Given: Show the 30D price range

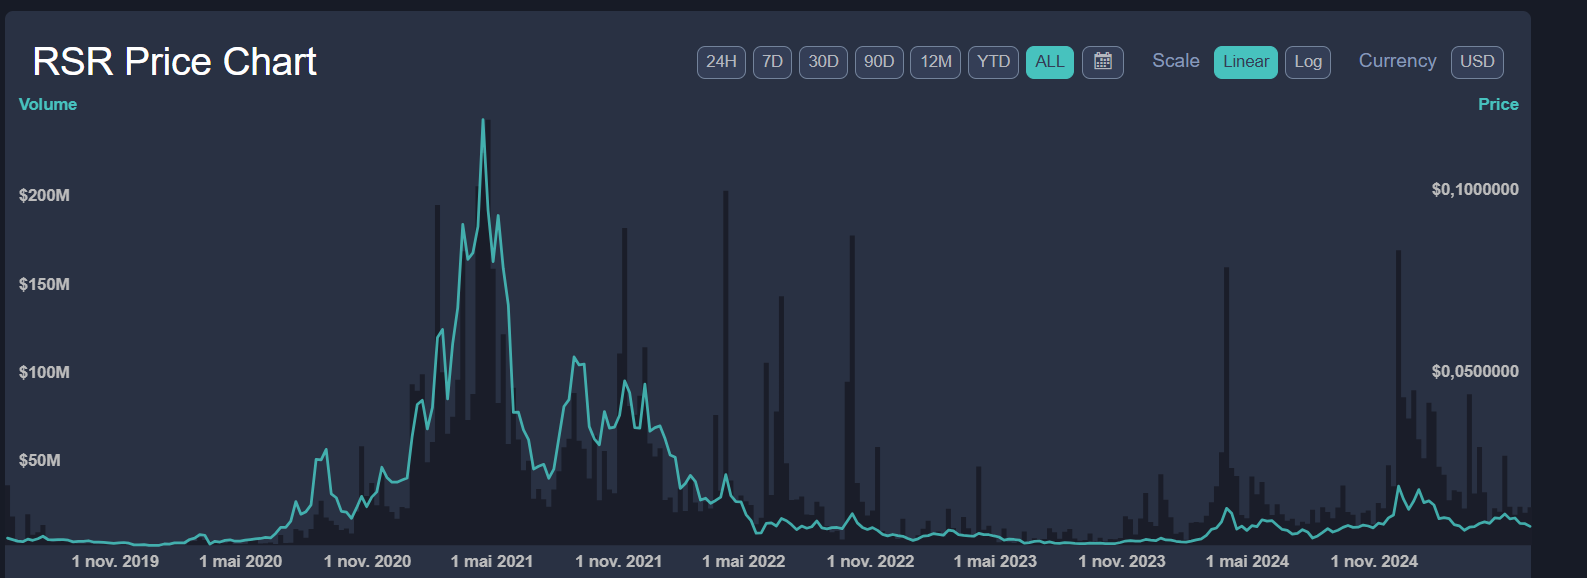Looking at the screenshot, I should pyautogui.click(x=823, y=62).
